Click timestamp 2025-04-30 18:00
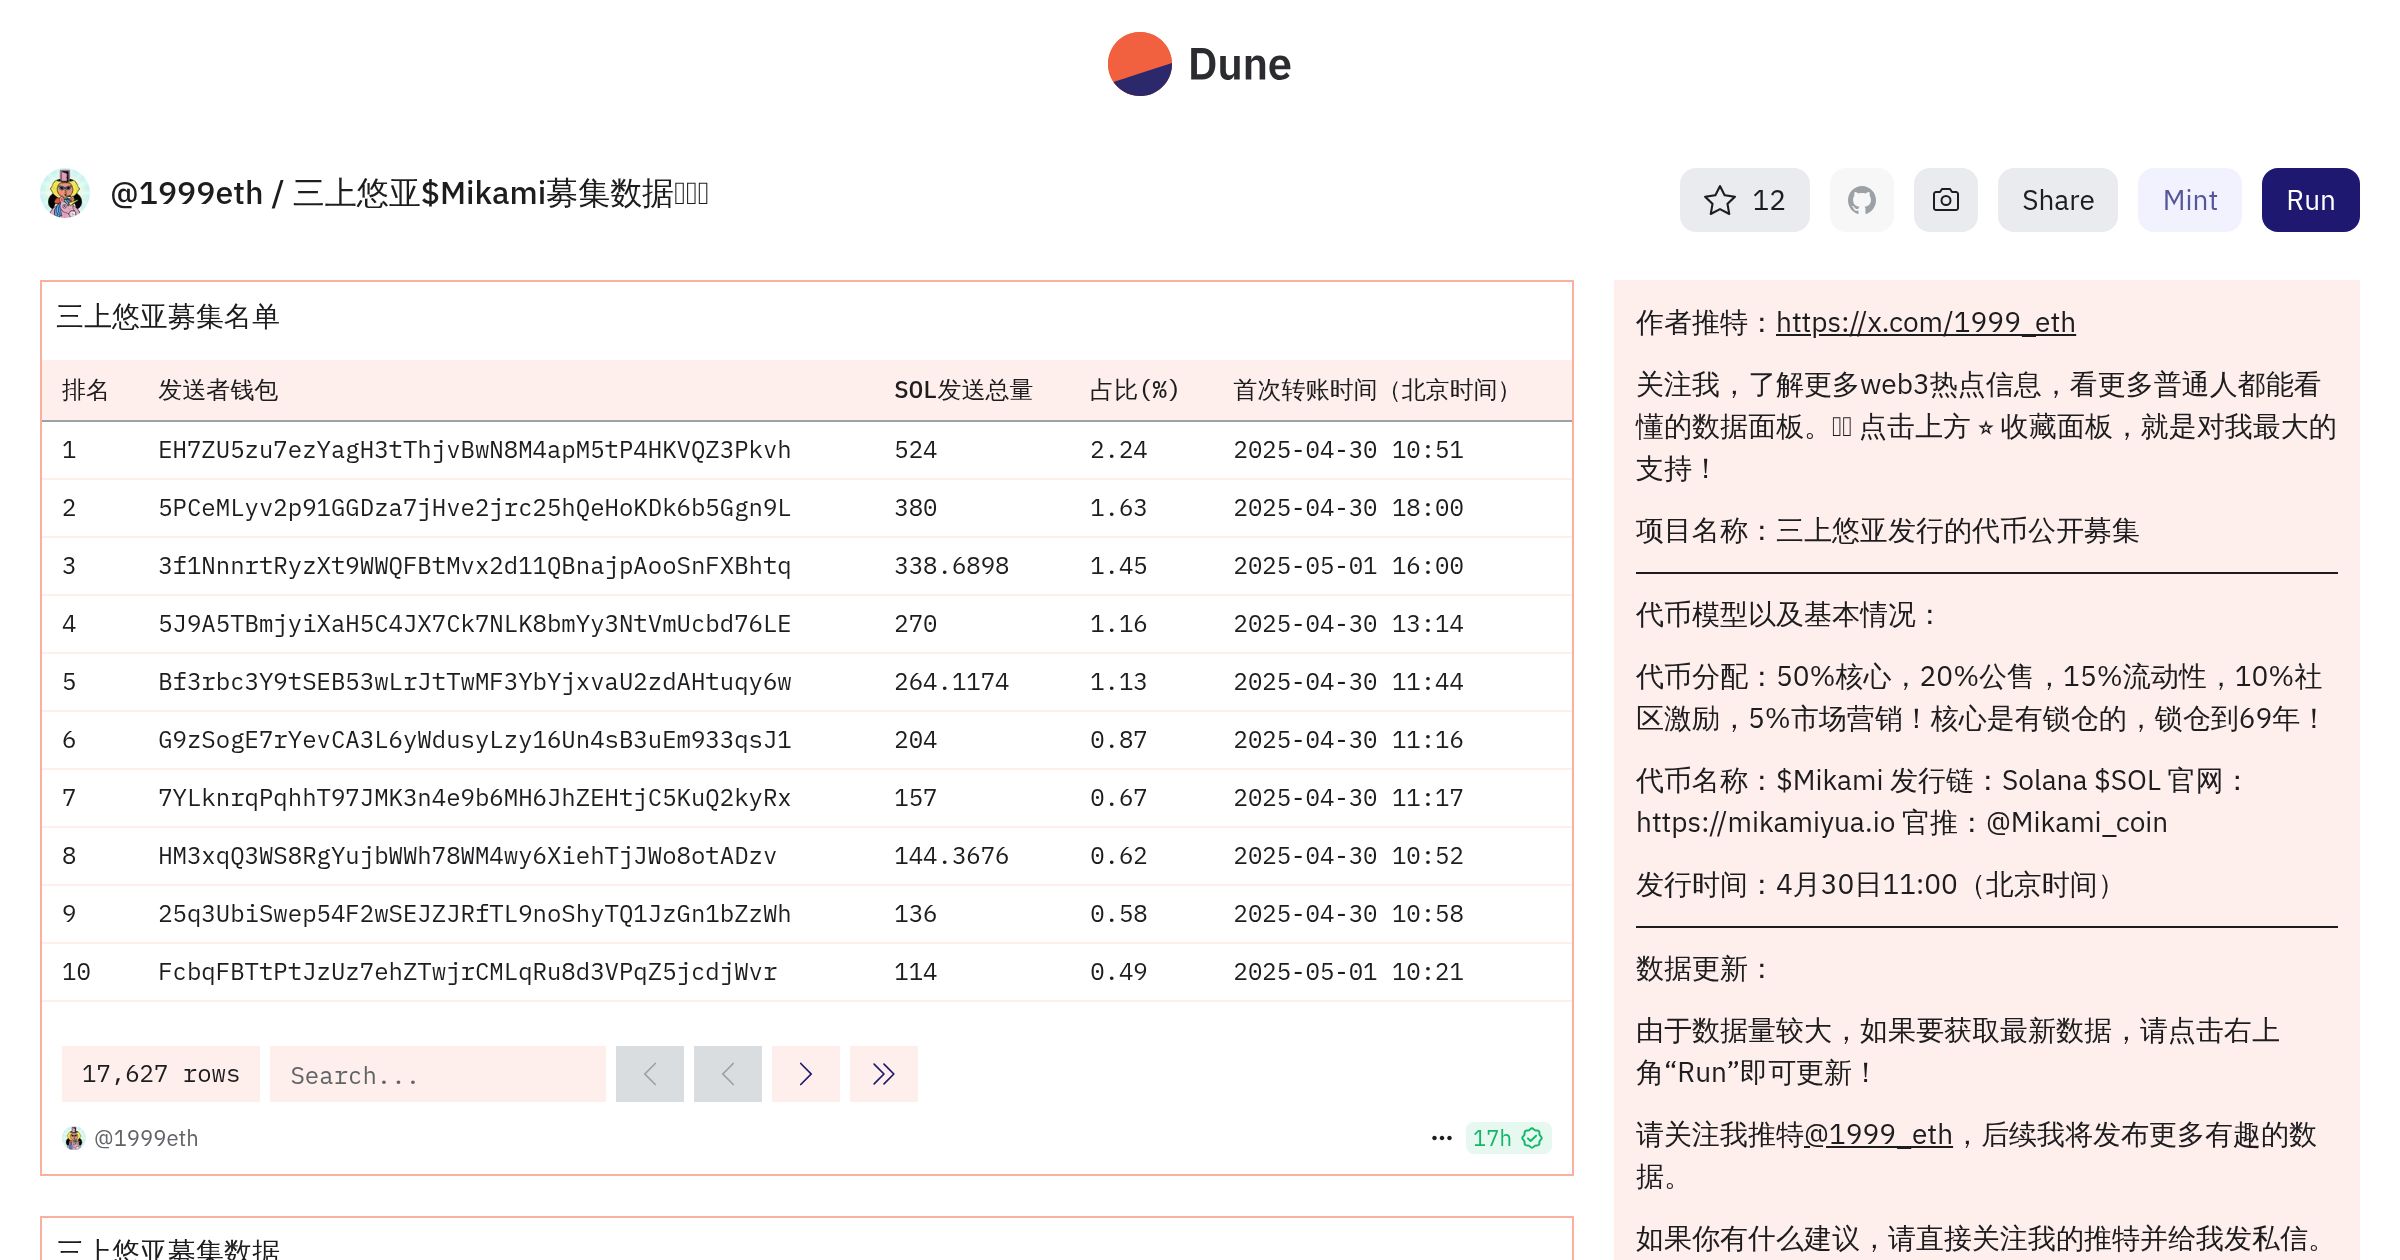2400x1260 pixels. tap(1348, 508)
